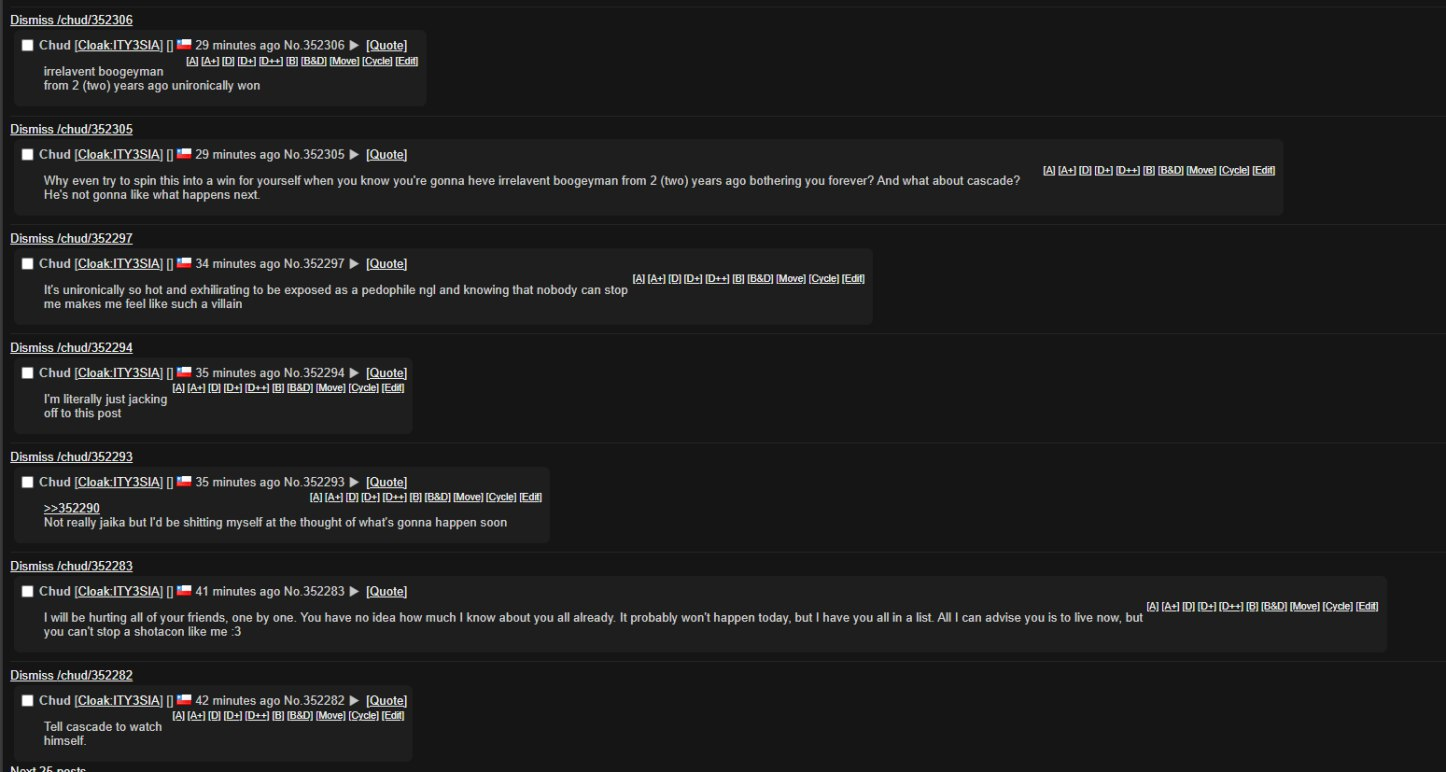Quote post No.352294
The height and width of the screenshot is (772, 1446).
coord(386,373)
